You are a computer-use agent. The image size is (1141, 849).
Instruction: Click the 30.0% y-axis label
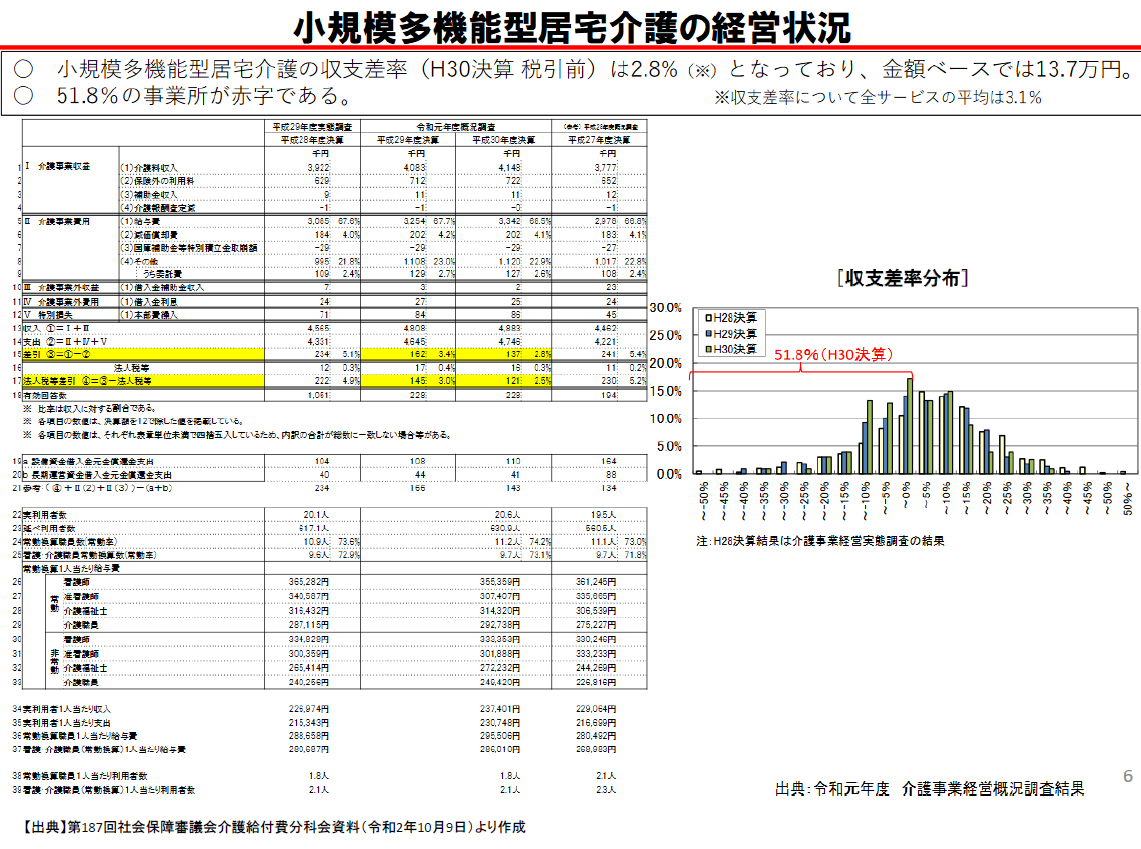[665, 308]
